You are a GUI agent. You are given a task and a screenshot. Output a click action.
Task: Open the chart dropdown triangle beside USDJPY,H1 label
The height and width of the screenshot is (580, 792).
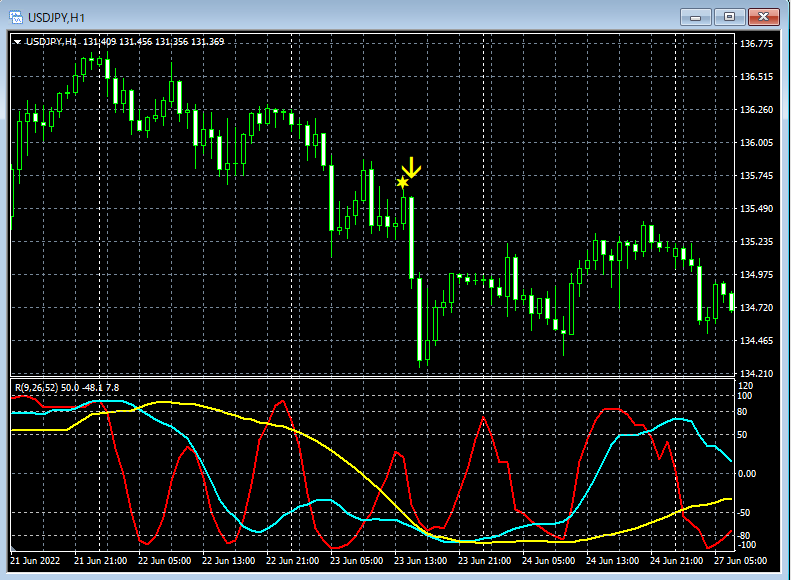[18, 42]
